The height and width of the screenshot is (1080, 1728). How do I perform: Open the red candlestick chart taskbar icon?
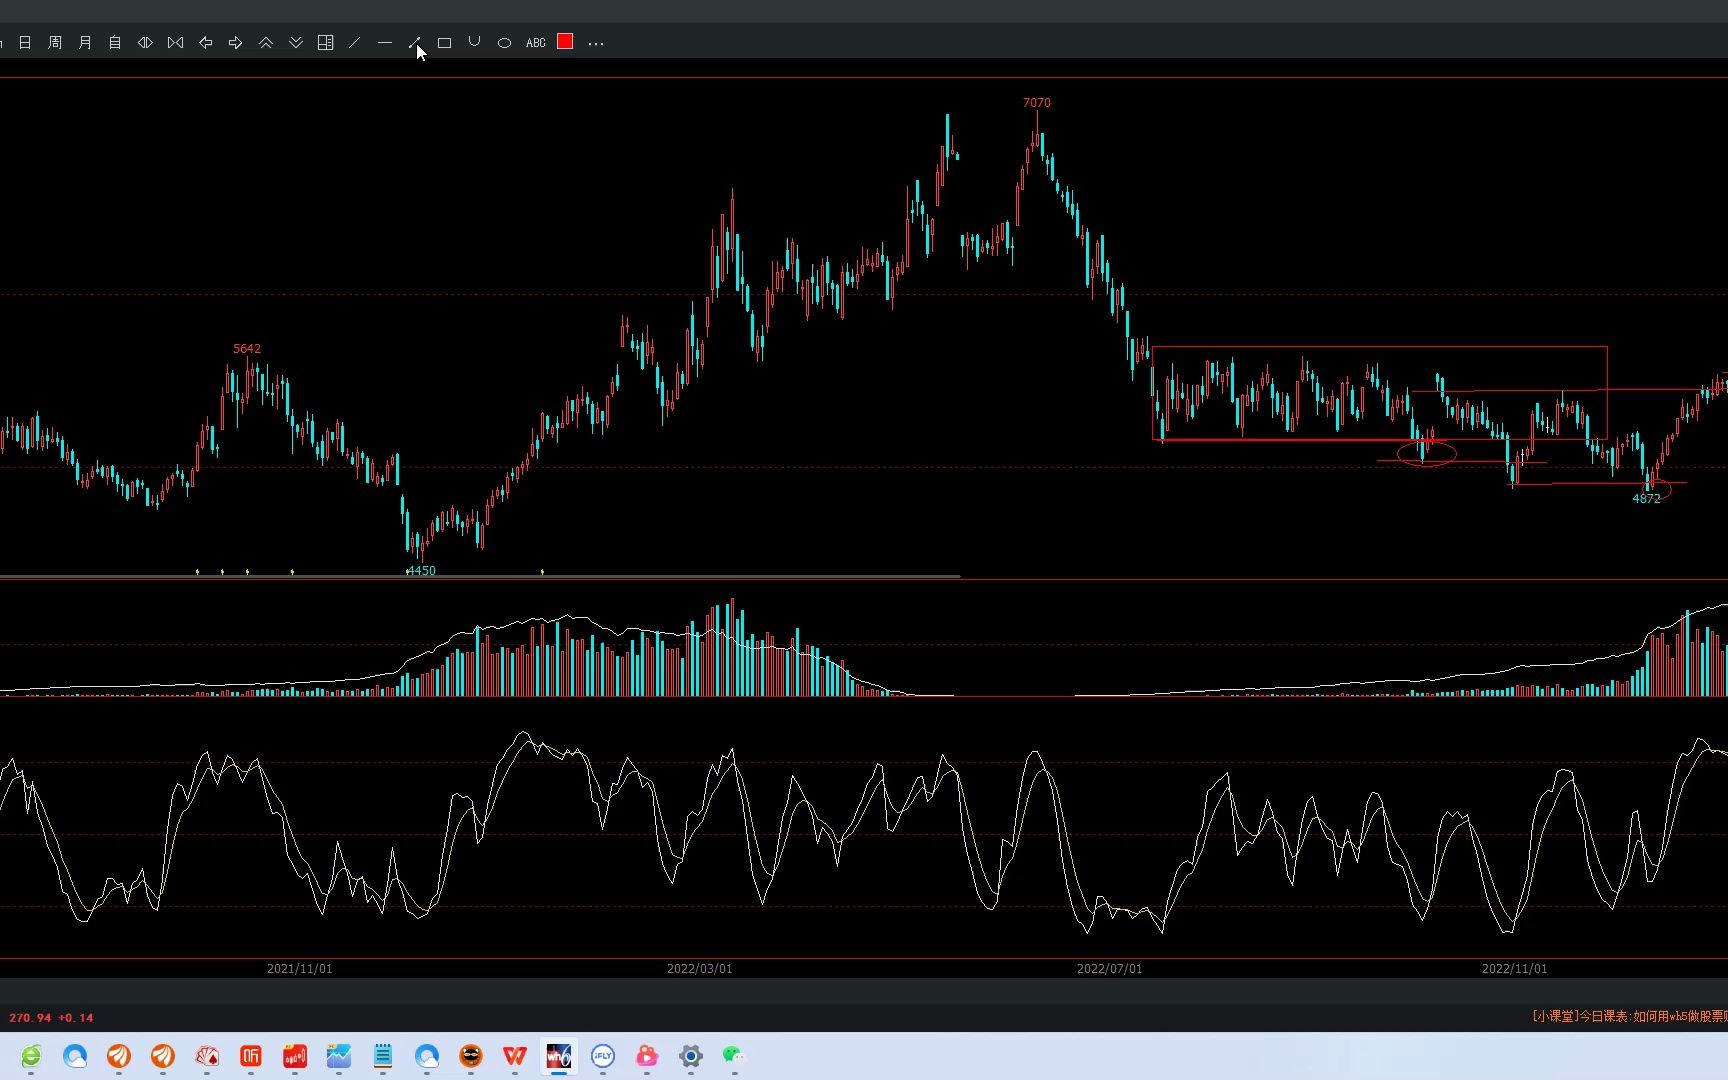pyautogui.click(x=295, y=1056)
